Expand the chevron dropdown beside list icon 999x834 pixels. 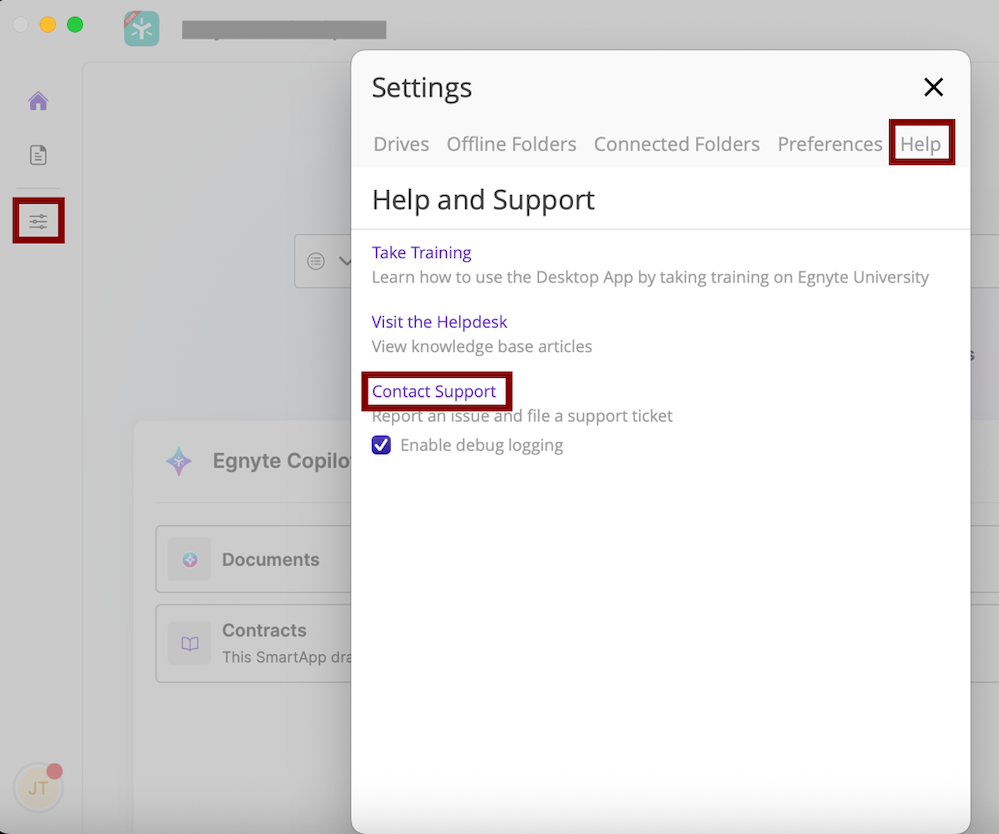[347, 261]
